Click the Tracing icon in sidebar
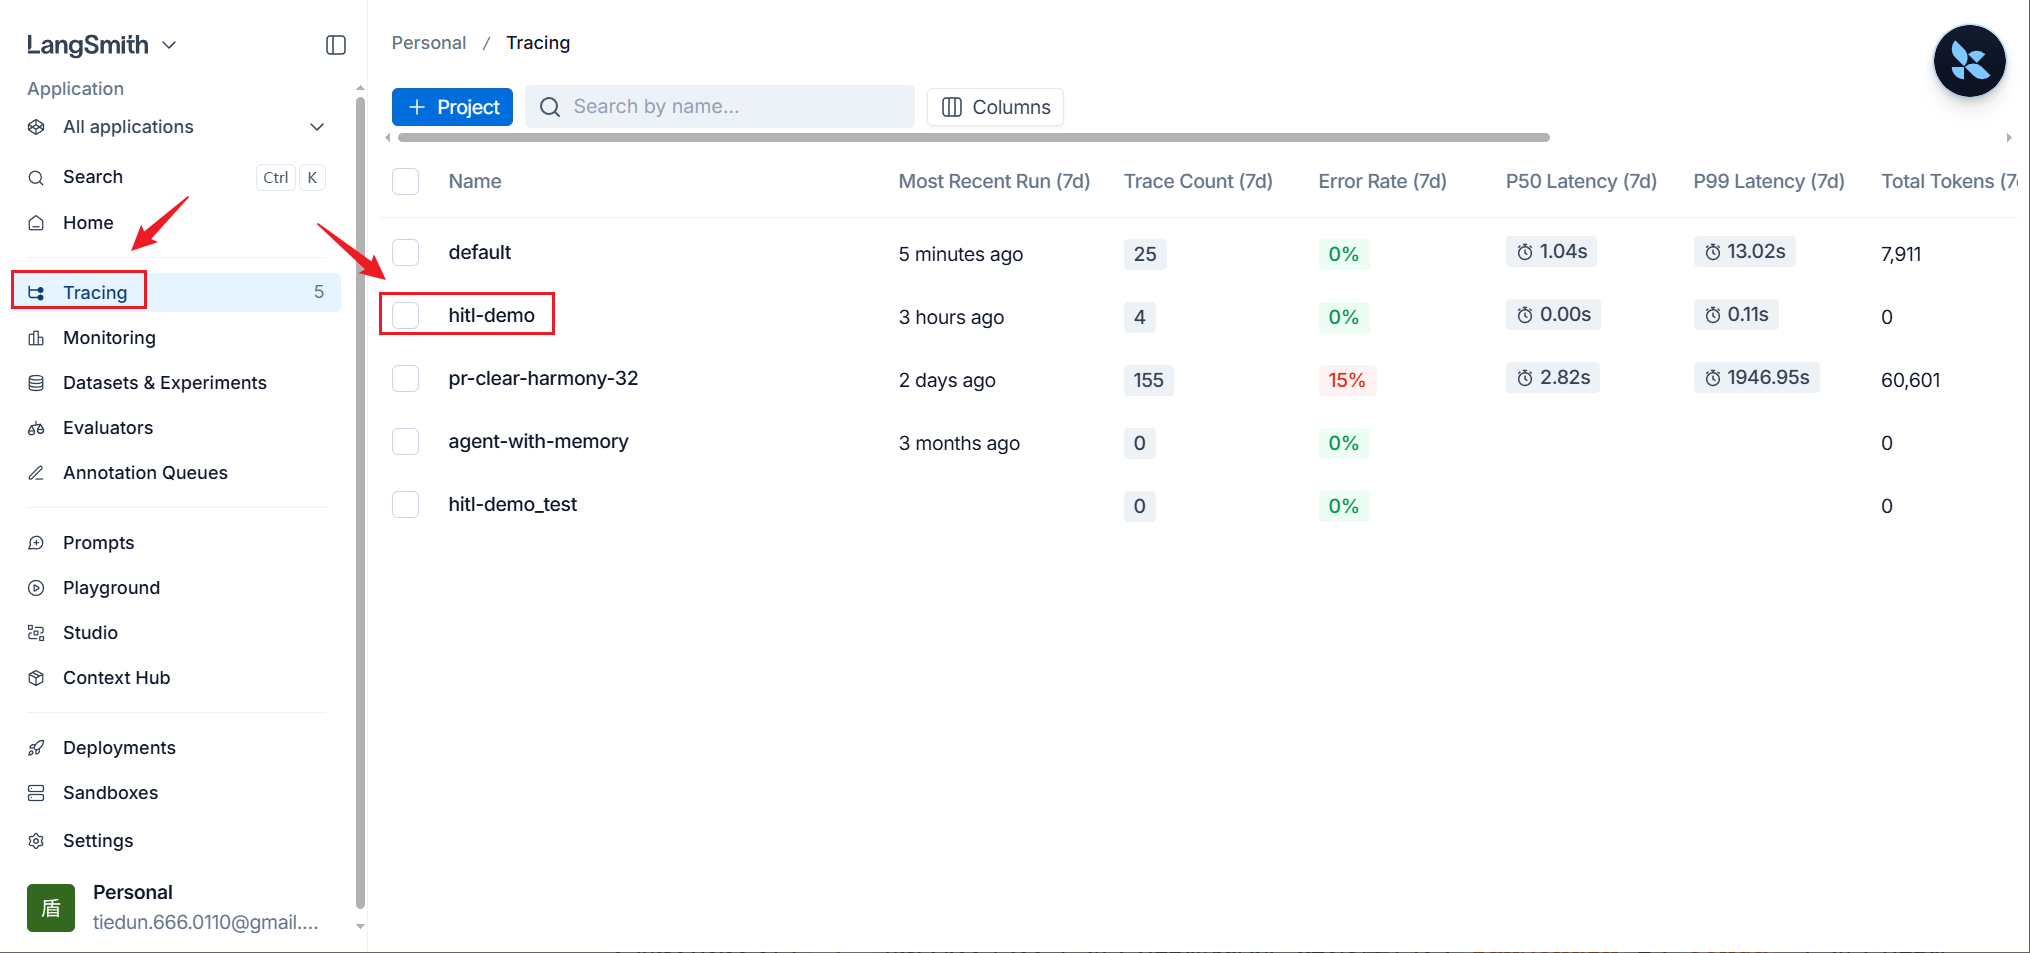Image resolution: width=2030 pixels, height=953 pixels. (37, 293)
